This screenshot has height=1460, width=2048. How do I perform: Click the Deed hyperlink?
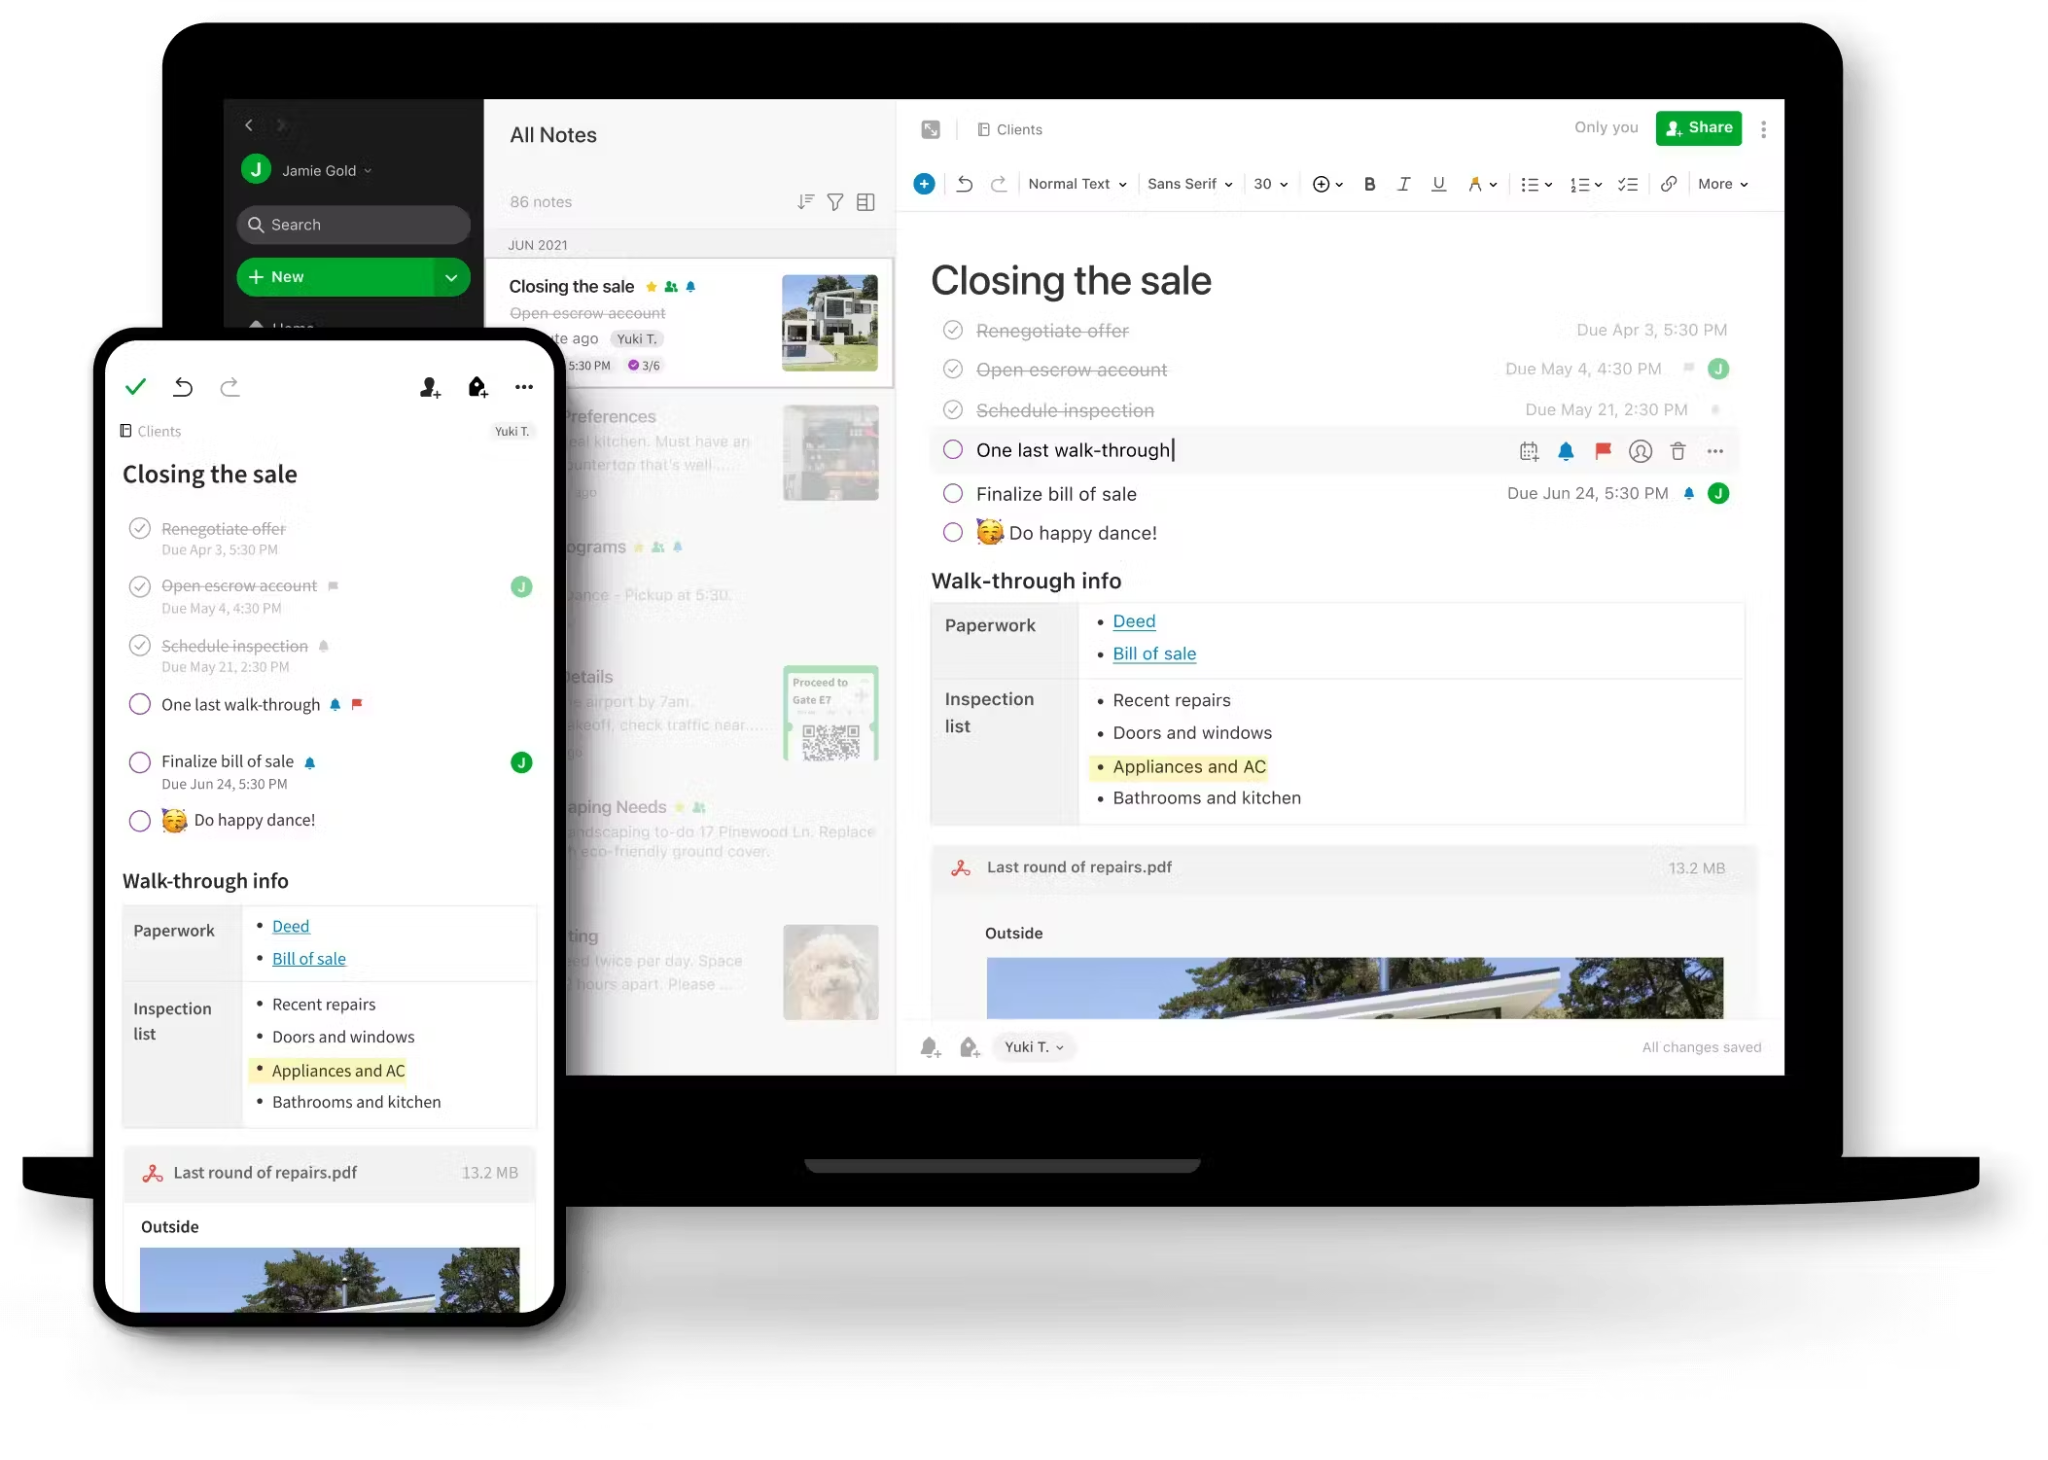[x=1133, y=621]
